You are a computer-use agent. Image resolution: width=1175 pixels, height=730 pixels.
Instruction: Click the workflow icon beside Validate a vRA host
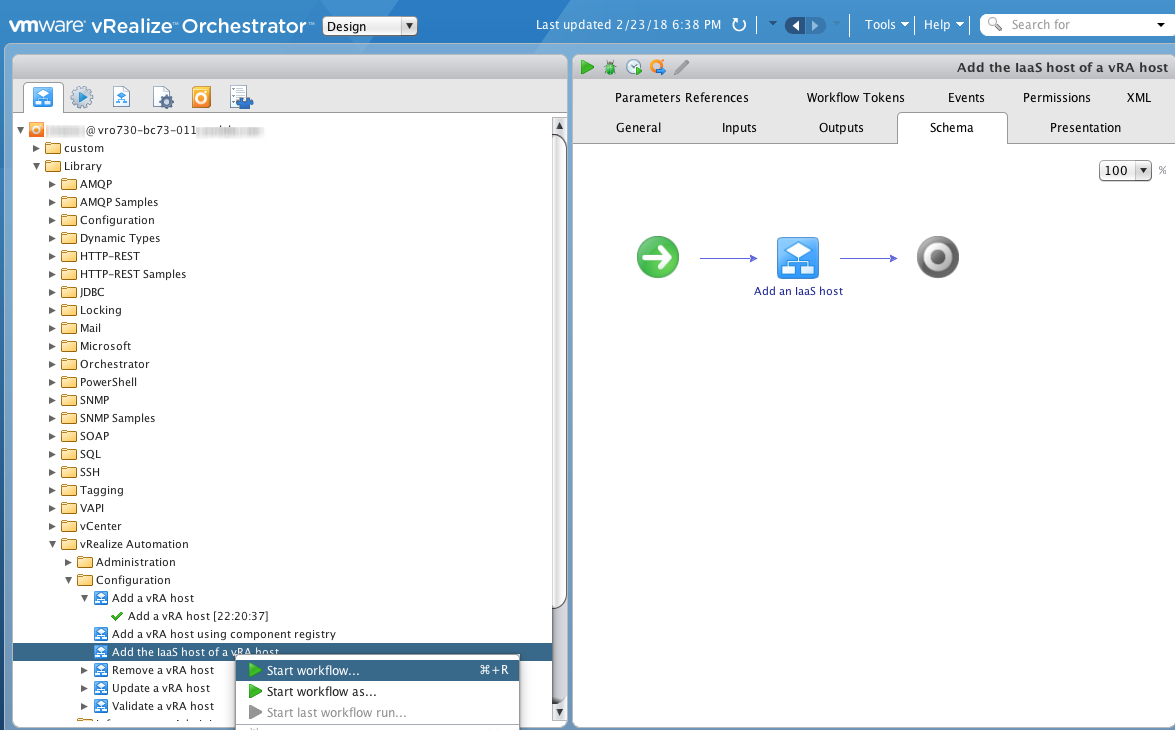pyautogui.click(x=101, y=706)
